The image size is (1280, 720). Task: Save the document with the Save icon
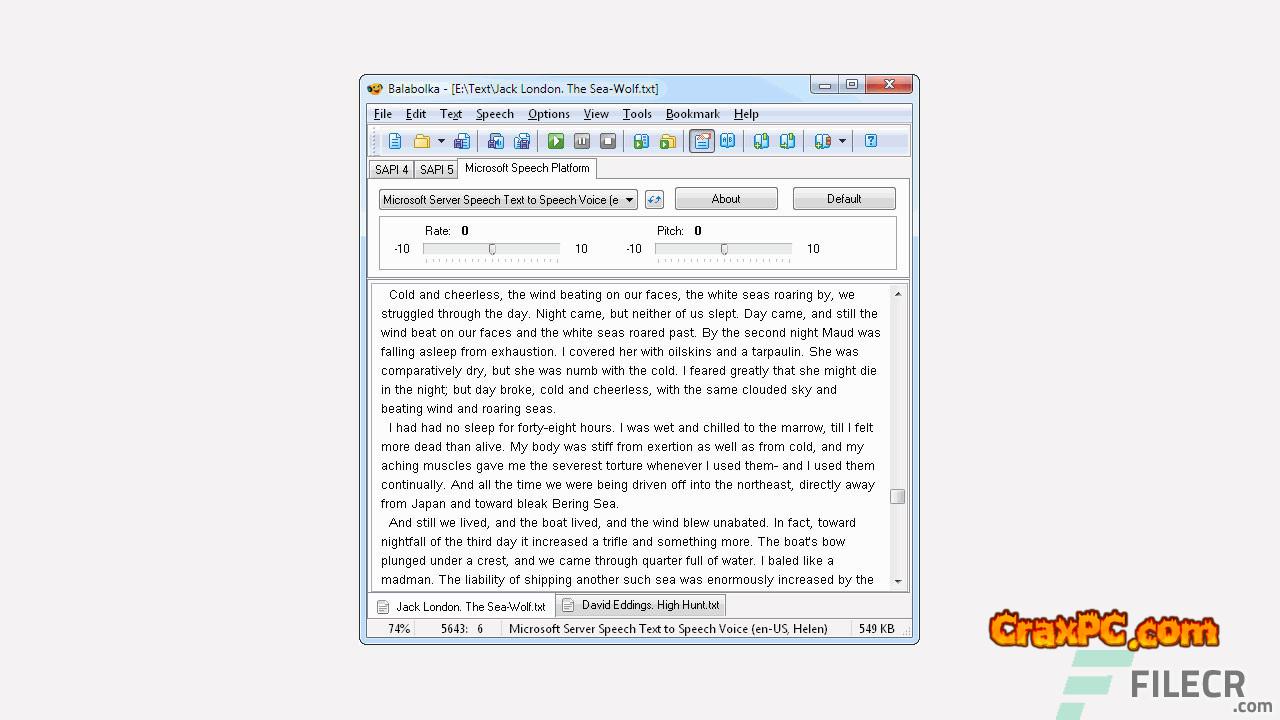[x=462, y=141]
